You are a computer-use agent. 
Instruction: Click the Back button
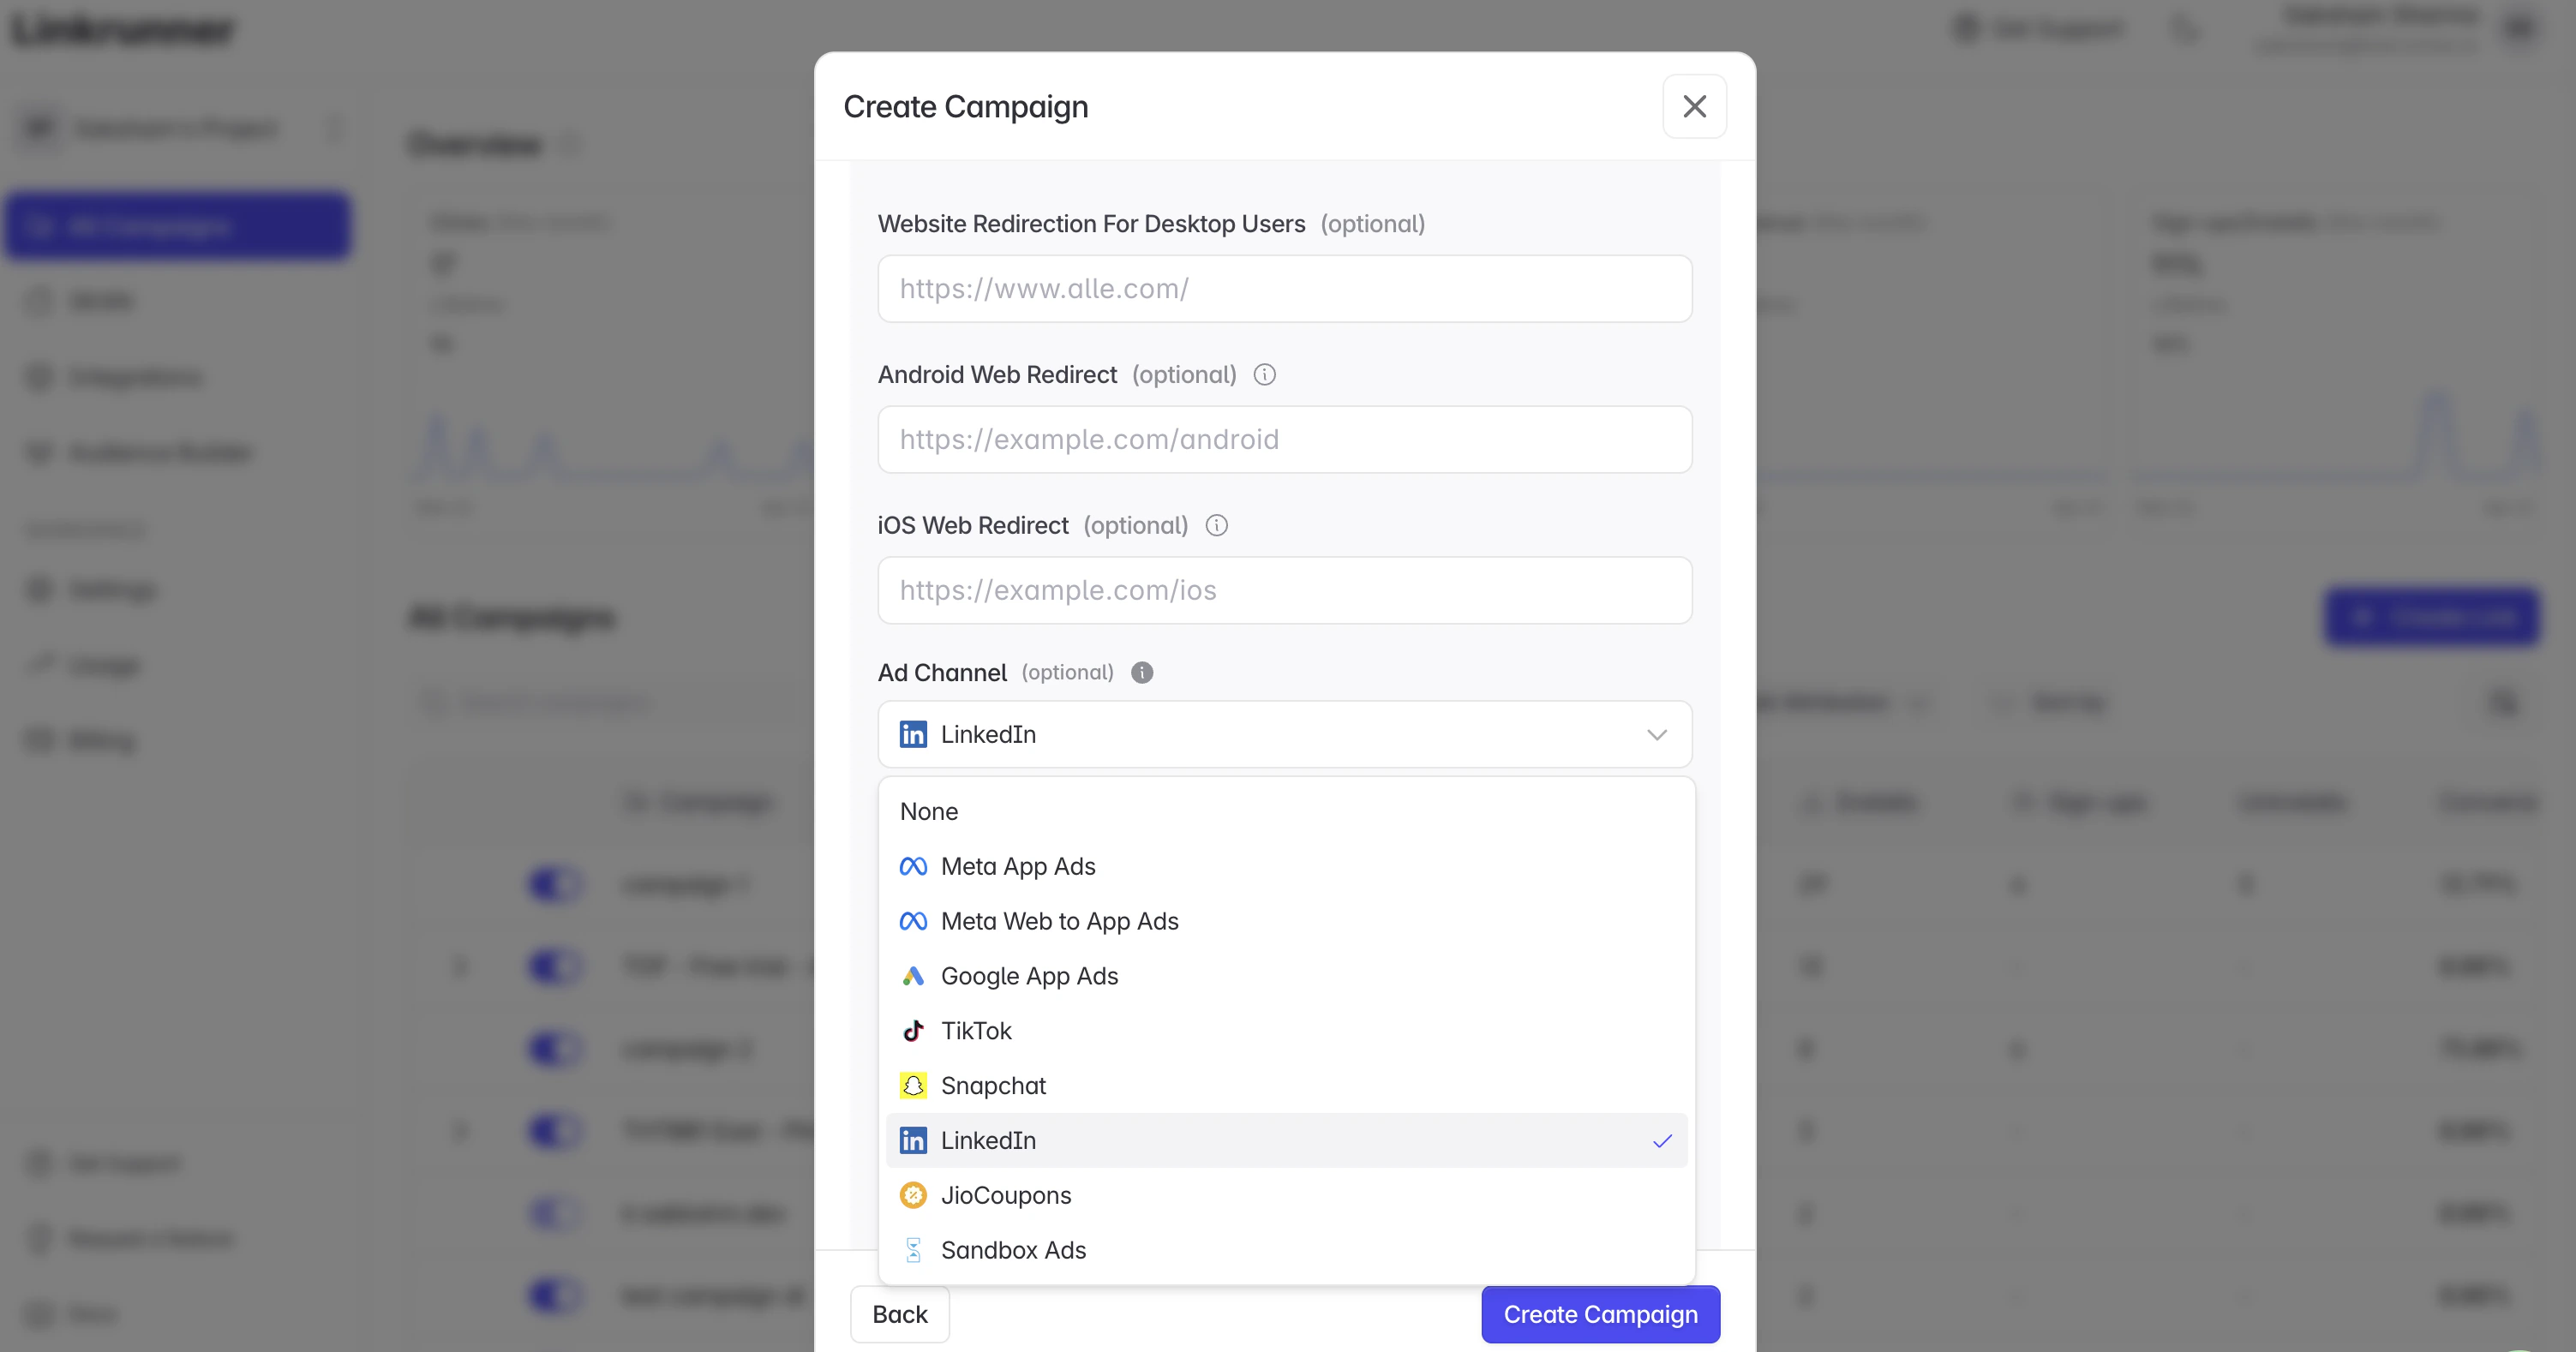[x=899, y=1314]
